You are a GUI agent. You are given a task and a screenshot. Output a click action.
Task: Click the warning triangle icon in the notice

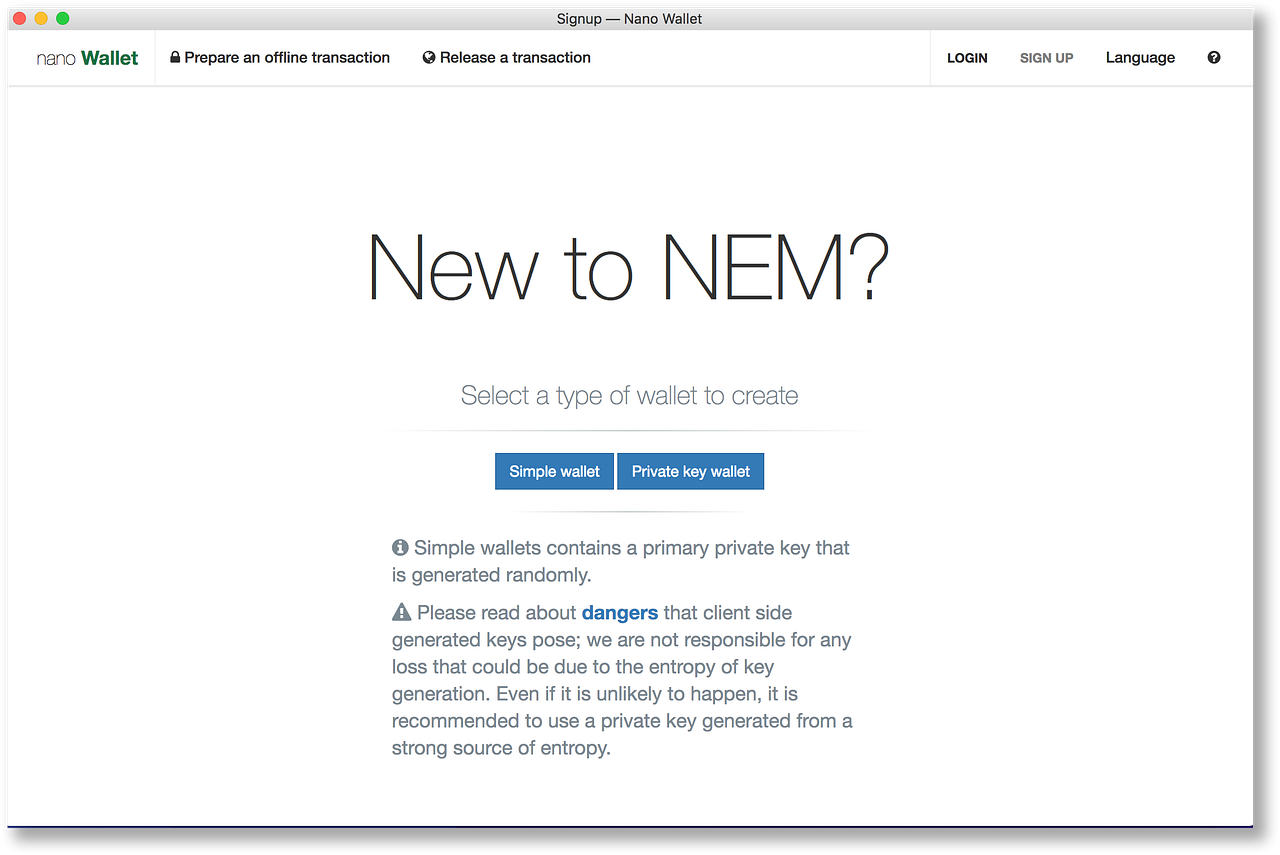click(x=399, y=611)
